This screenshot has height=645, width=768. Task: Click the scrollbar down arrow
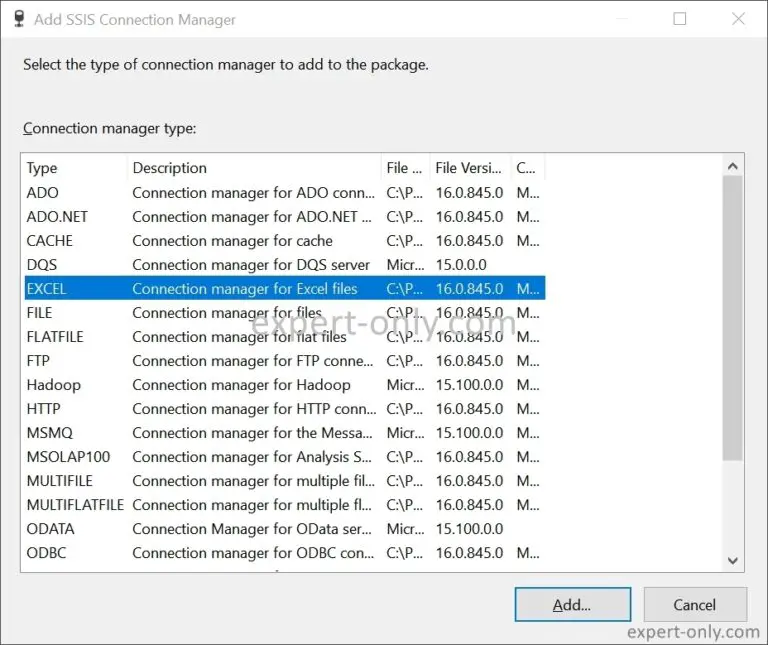point(733,560)
